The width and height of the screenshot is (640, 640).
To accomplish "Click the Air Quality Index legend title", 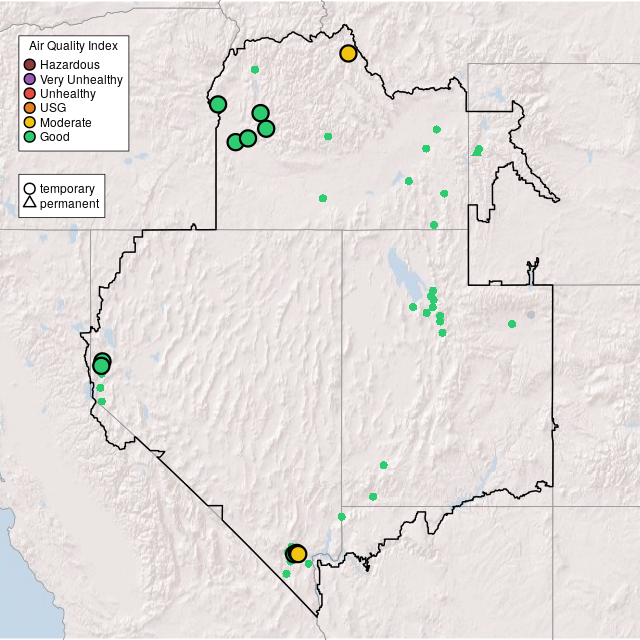I will (74, 46).
